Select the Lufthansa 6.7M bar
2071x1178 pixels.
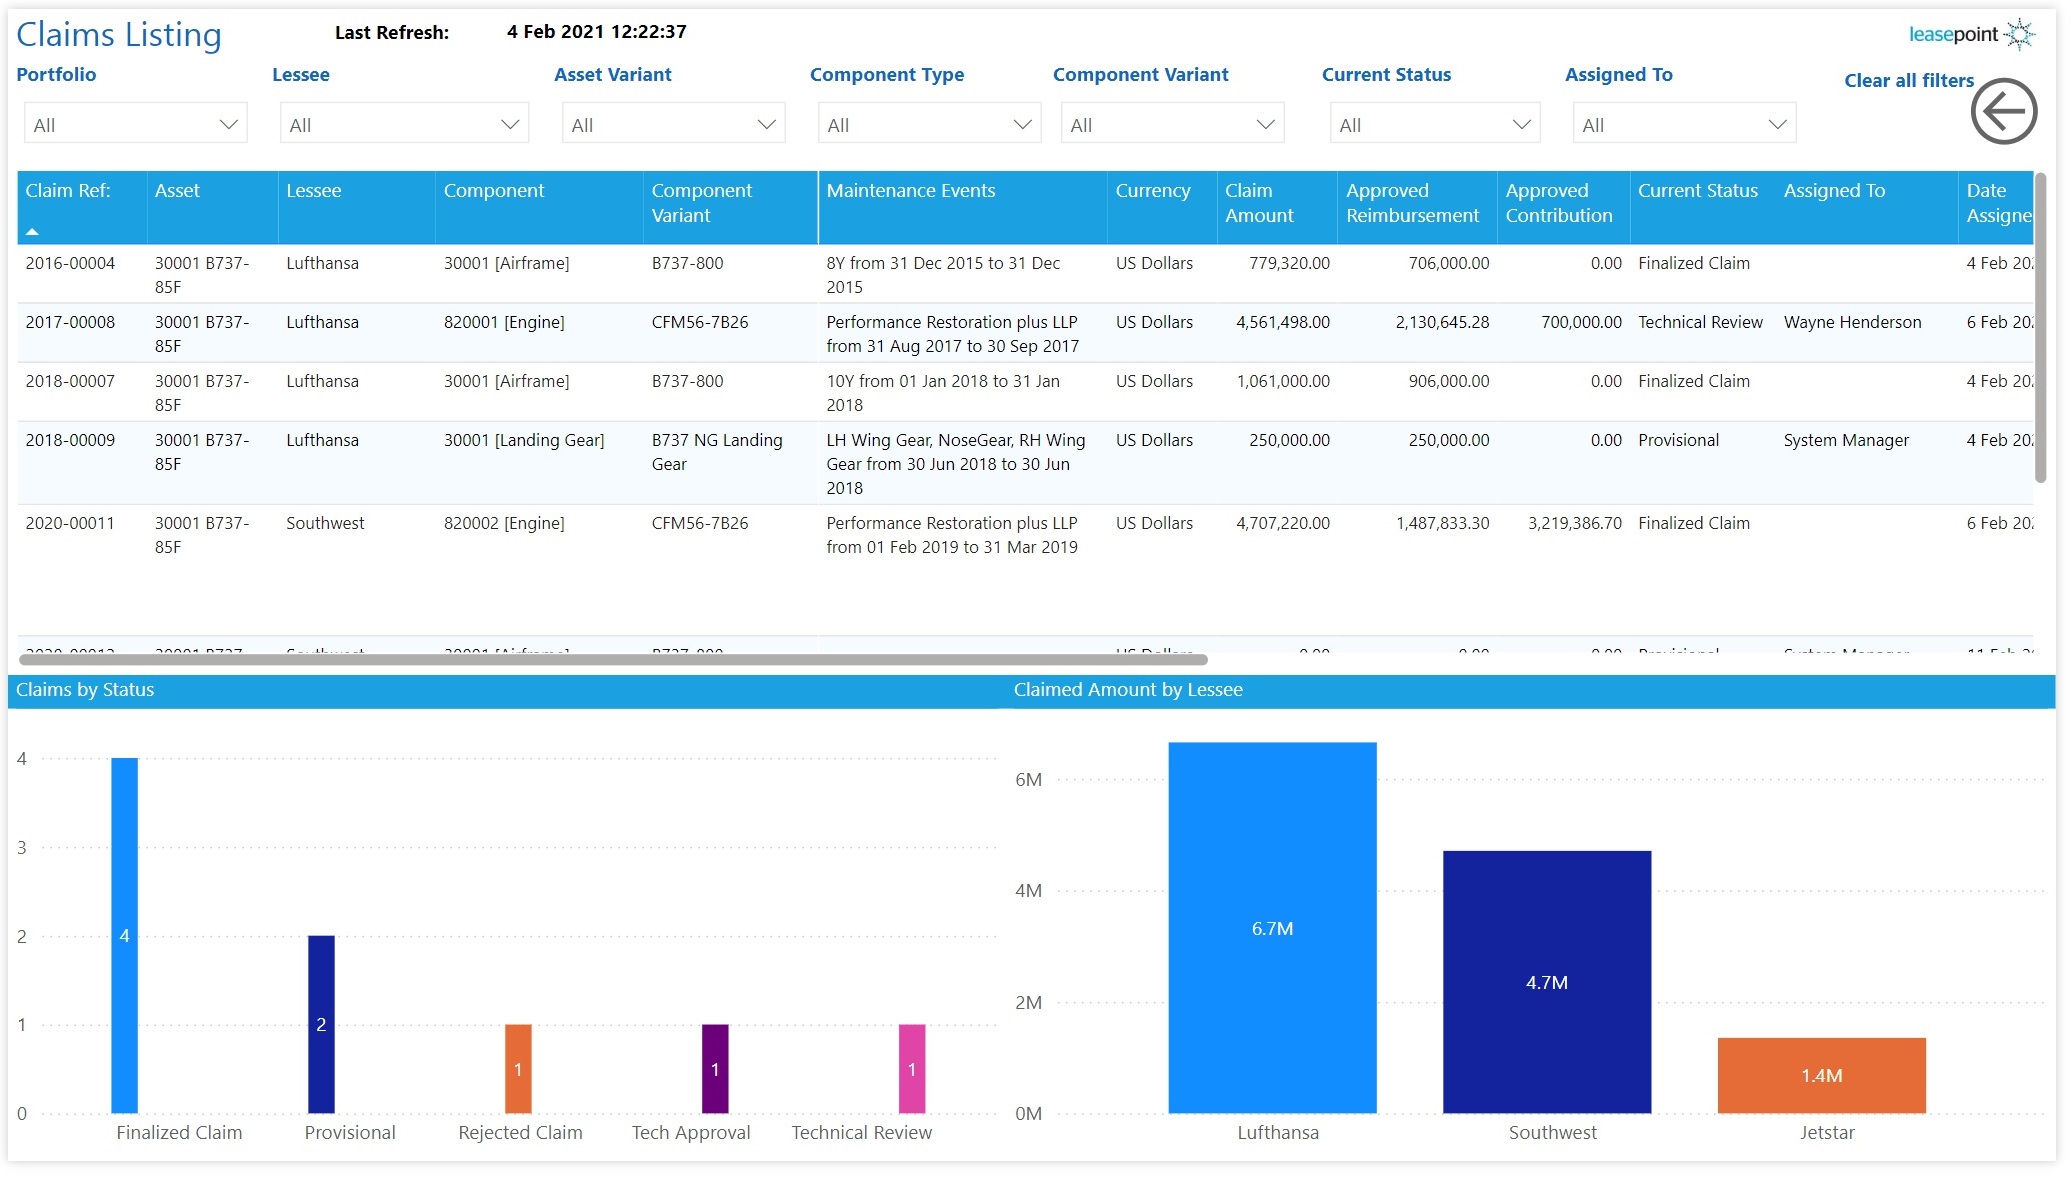click(x=1272, y=927)
